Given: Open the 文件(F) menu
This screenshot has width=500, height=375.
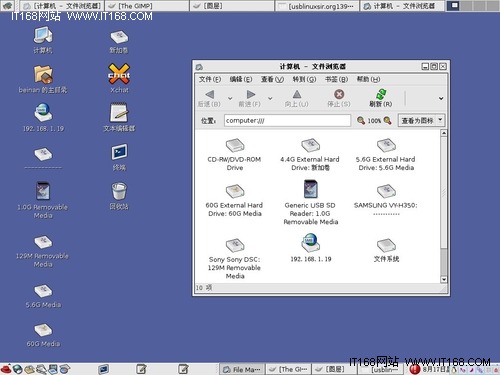Looking at the screenshot, I should (210, 79).
